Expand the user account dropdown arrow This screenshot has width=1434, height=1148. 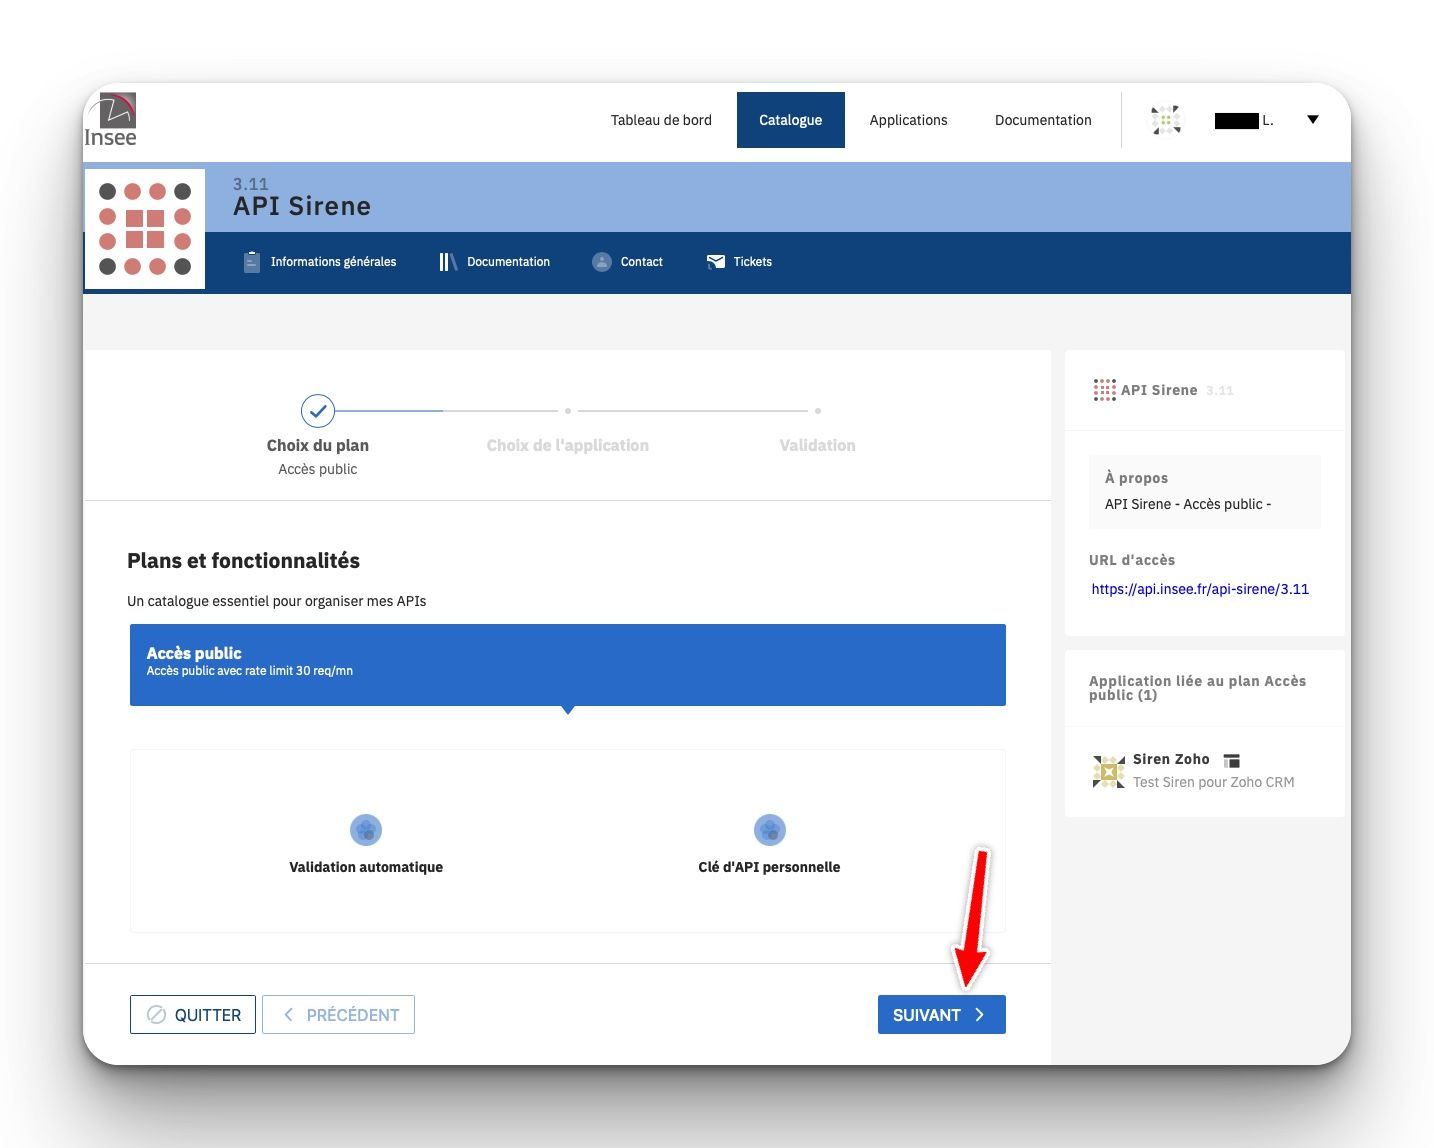point(1313,120)
